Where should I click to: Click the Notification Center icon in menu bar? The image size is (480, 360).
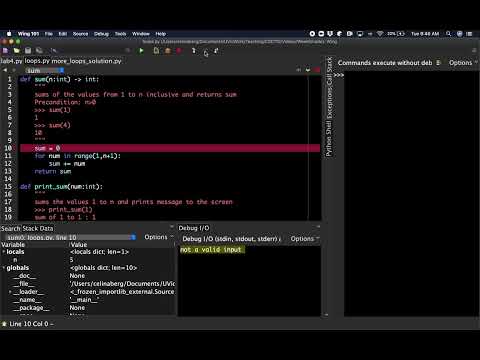point(469,34)
